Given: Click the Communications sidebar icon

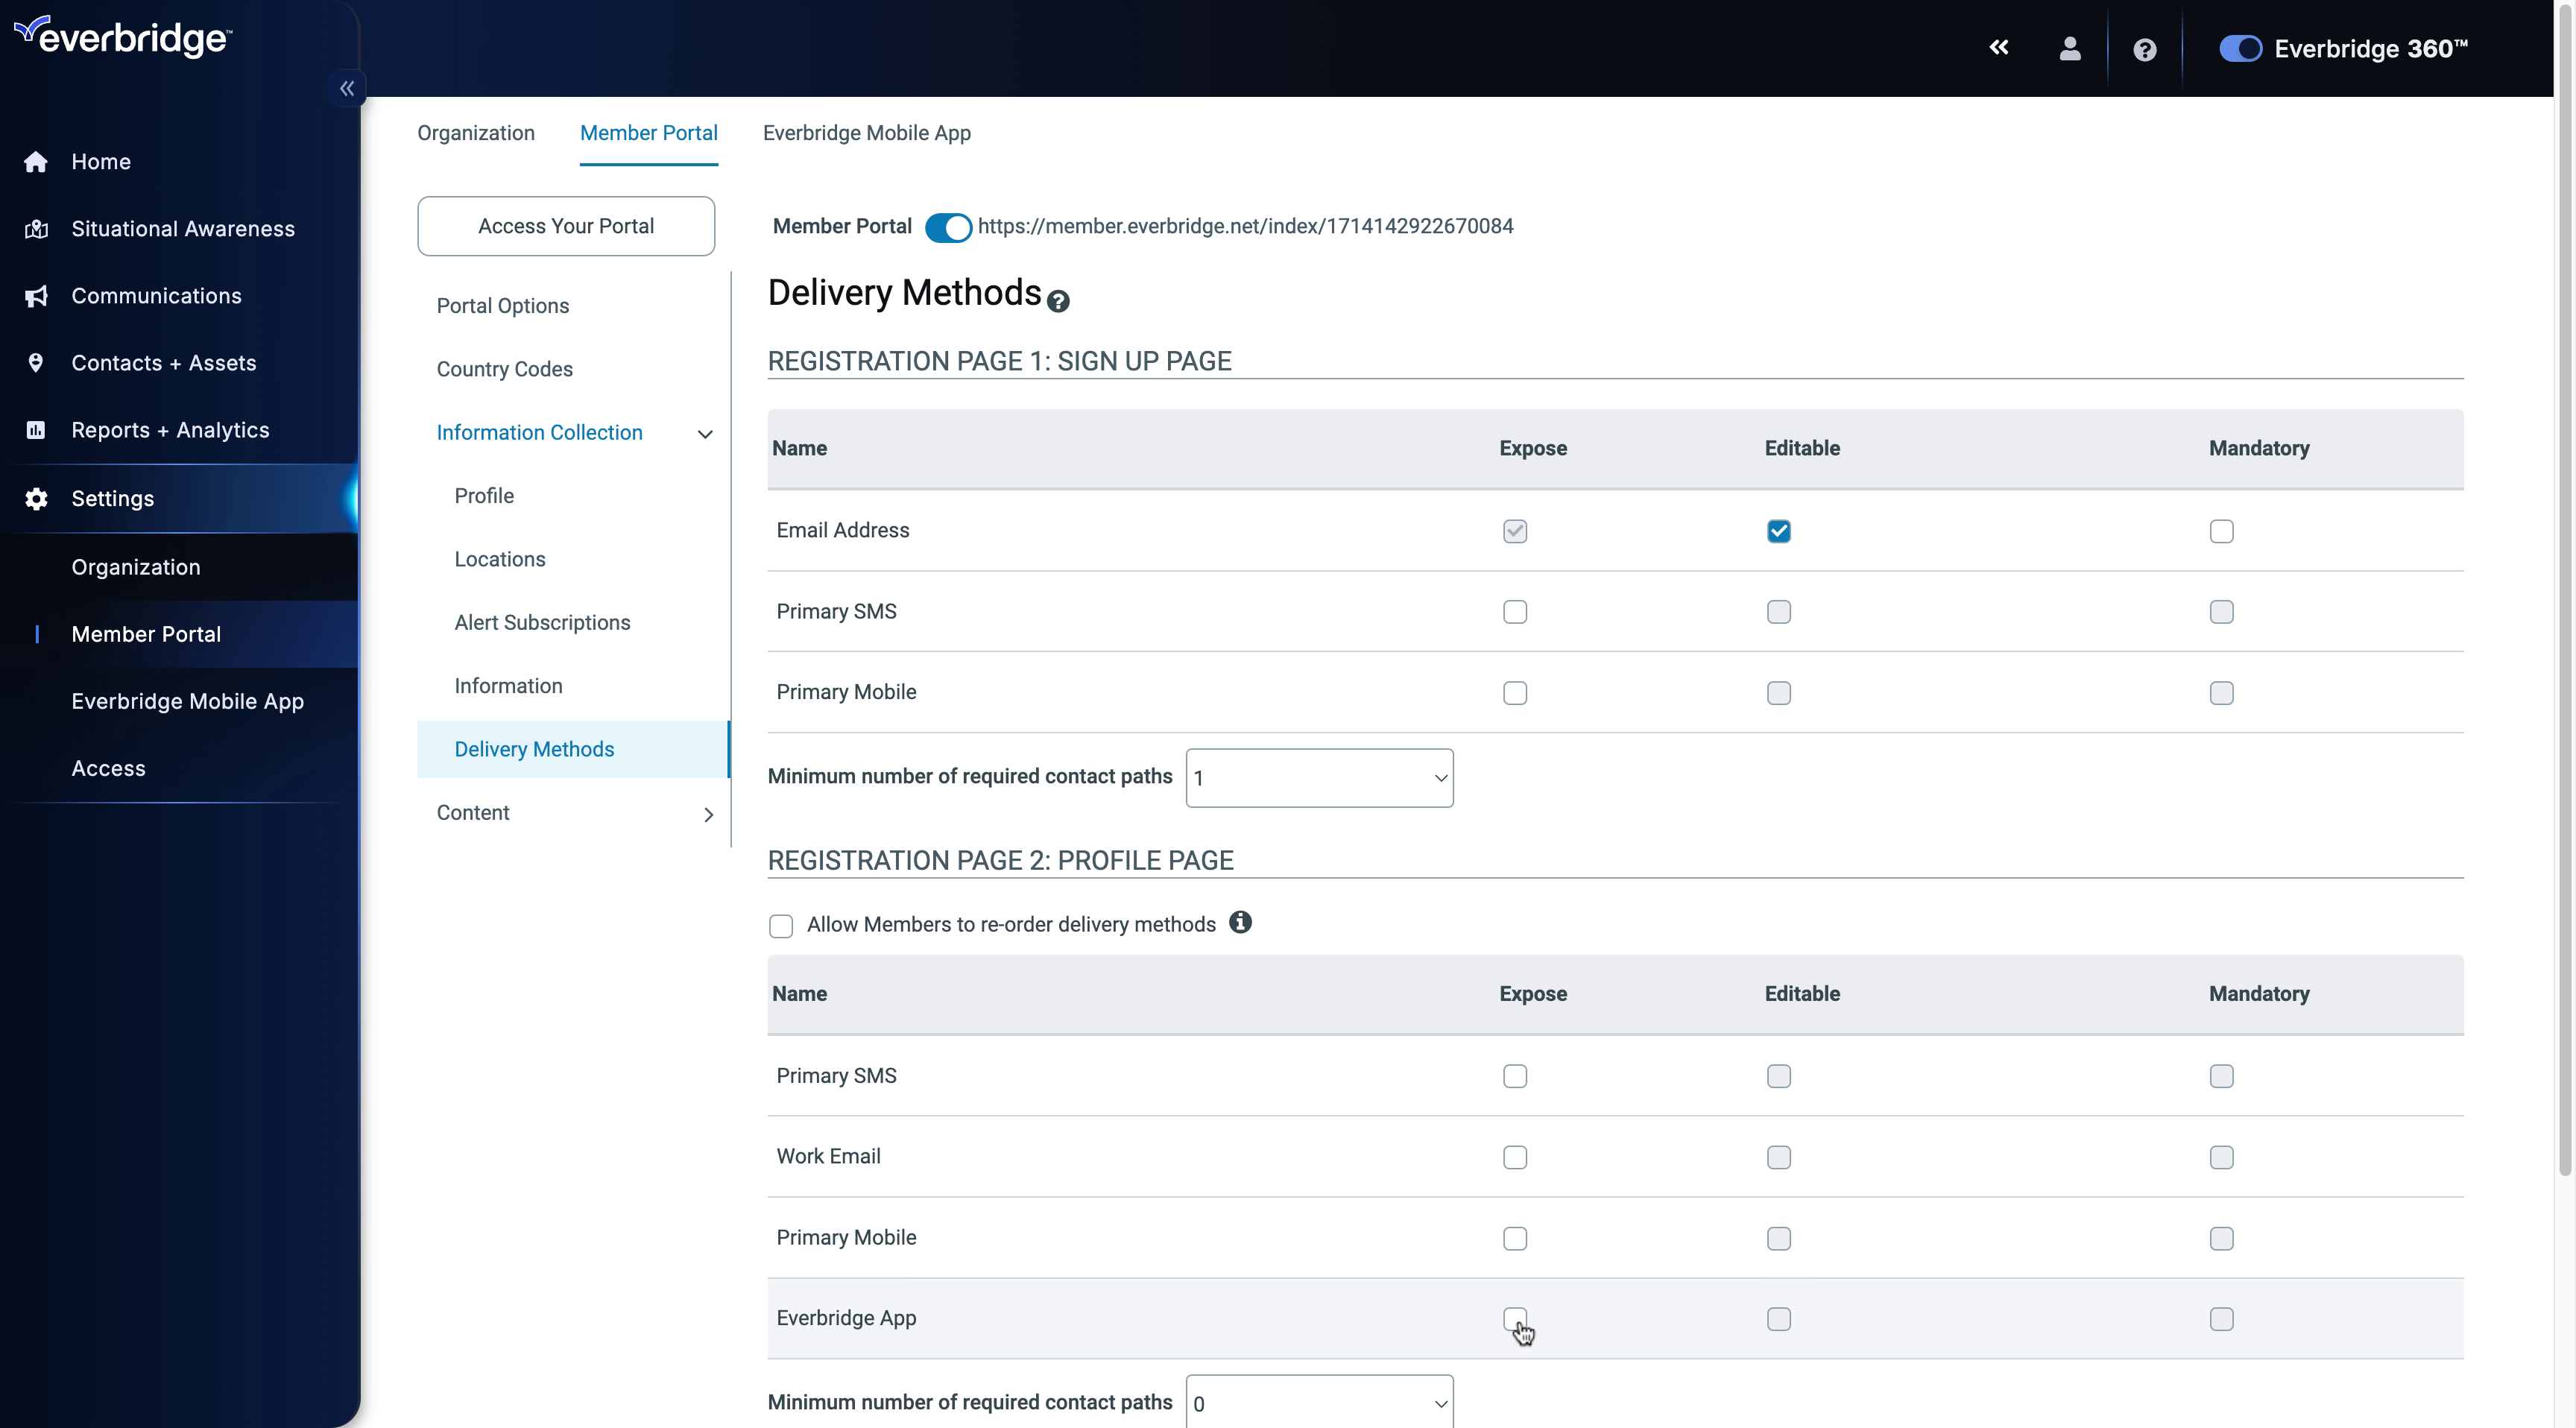Looking at the screenshot, I should pyautogui.click(x=39, y=295).
